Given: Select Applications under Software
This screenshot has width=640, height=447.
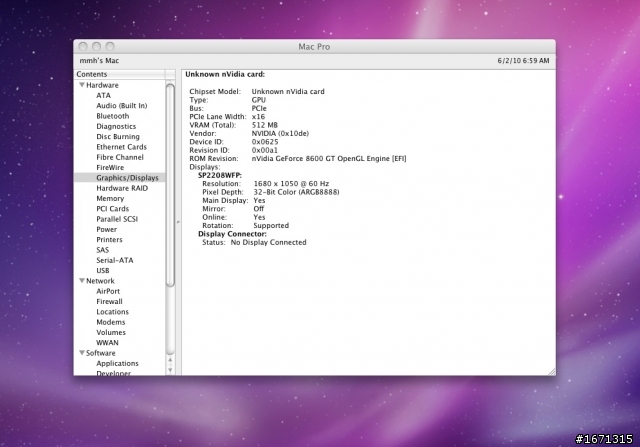Looking at the screenshot, I should click(x=117, y=363).
